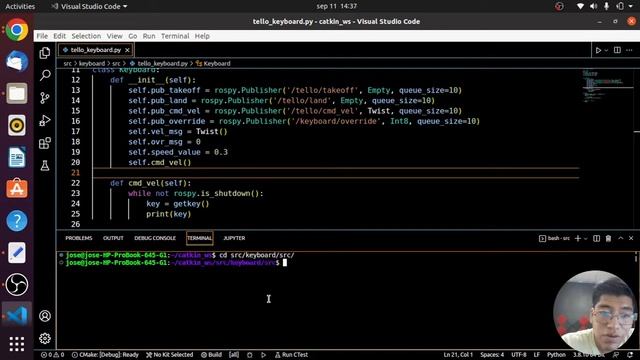The height and width of the screenshot is (360, 640).
Task: Open the Run and Debug view
Action: [x=45, y=120]
